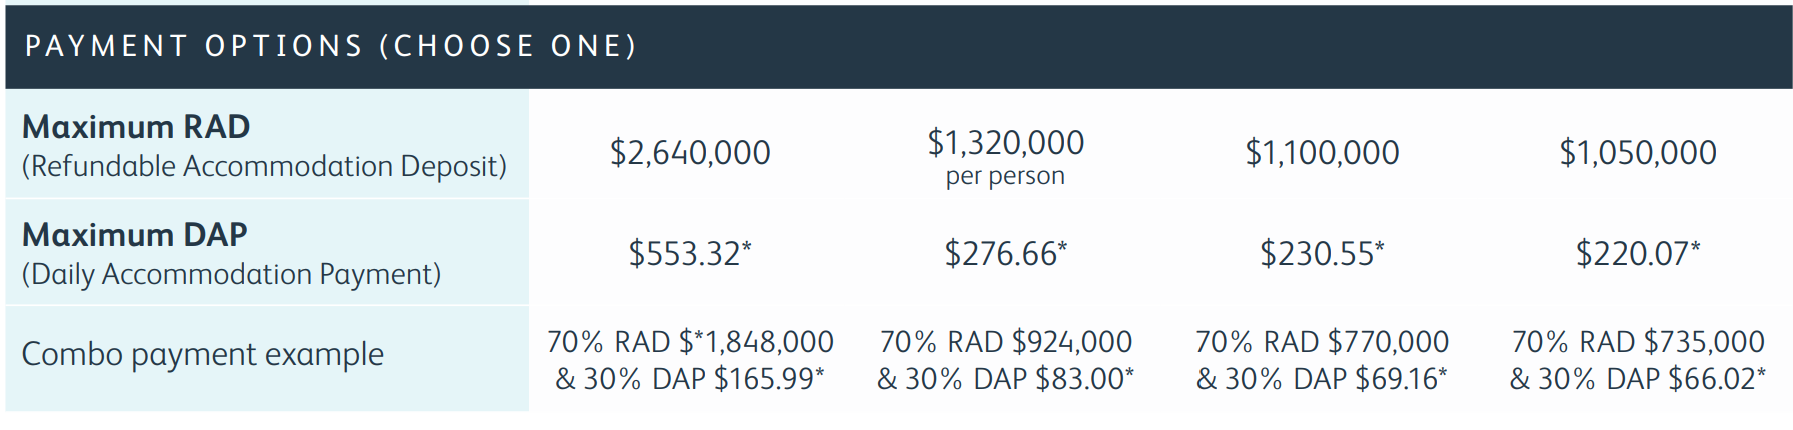Click the 30% DAP $66.02 combo line
This screenshot has width=1793, height=430.
[x=1638, y=379]
